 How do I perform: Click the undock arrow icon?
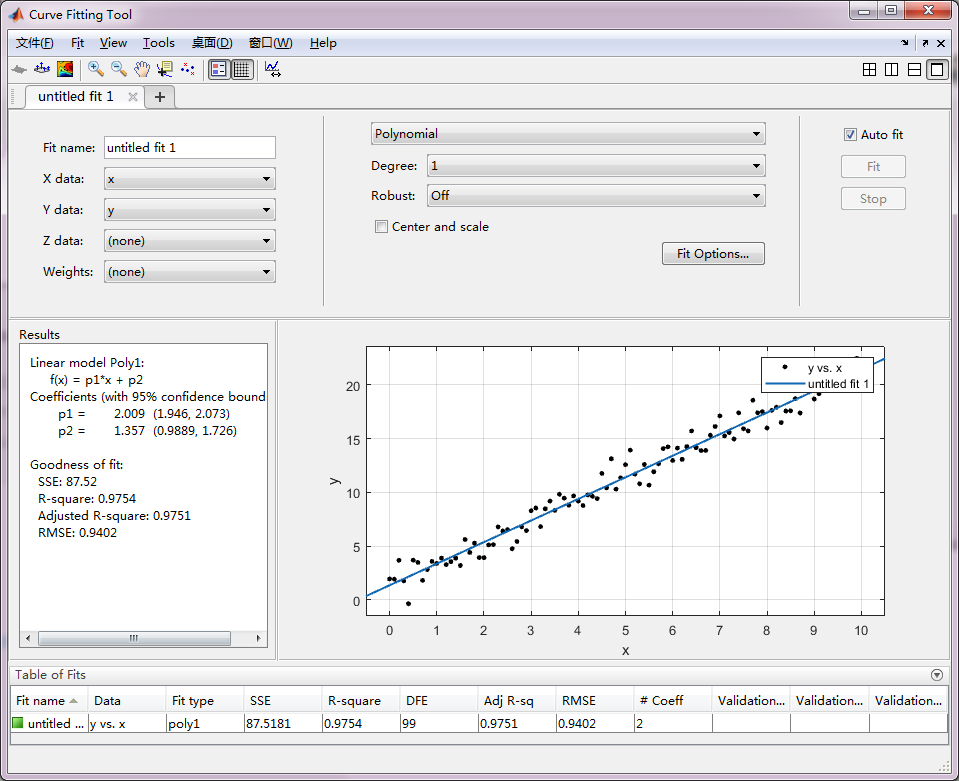(x=925, y=43)
